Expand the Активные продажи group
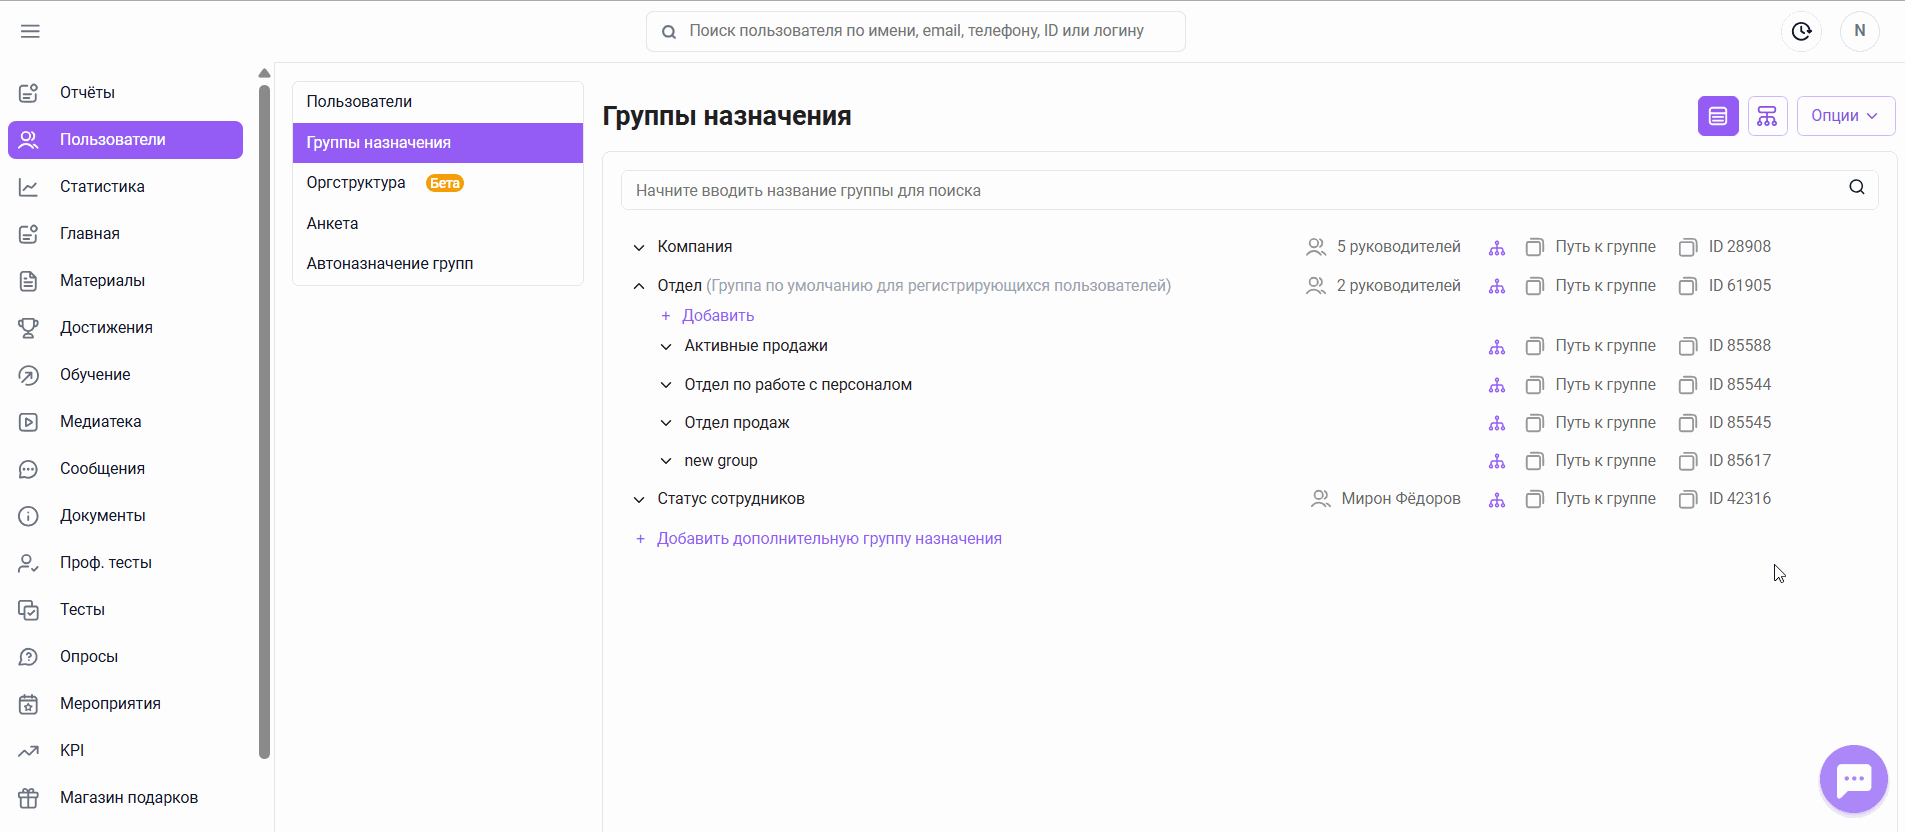Screen dimensions: 1905x832 tap(666, 346)
